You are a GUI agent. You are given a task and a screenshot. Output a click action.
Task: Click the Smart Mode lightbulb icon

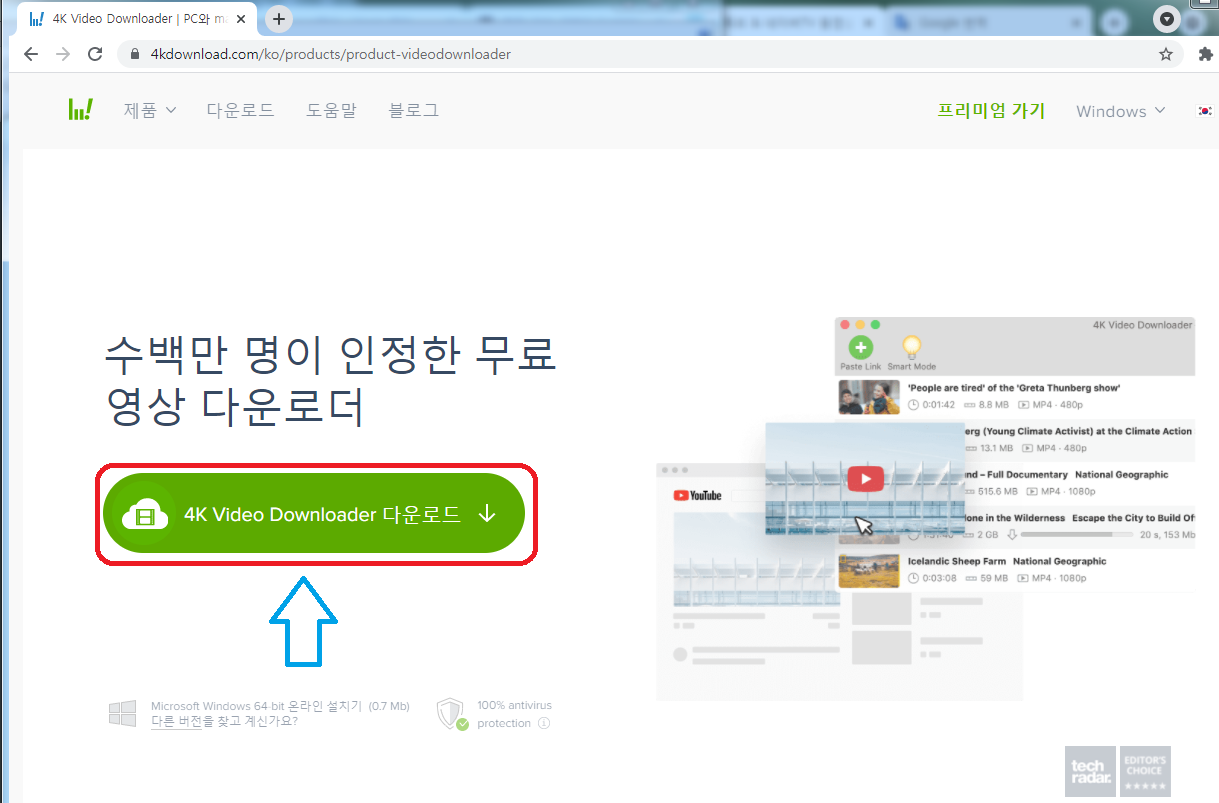[911, 347]
